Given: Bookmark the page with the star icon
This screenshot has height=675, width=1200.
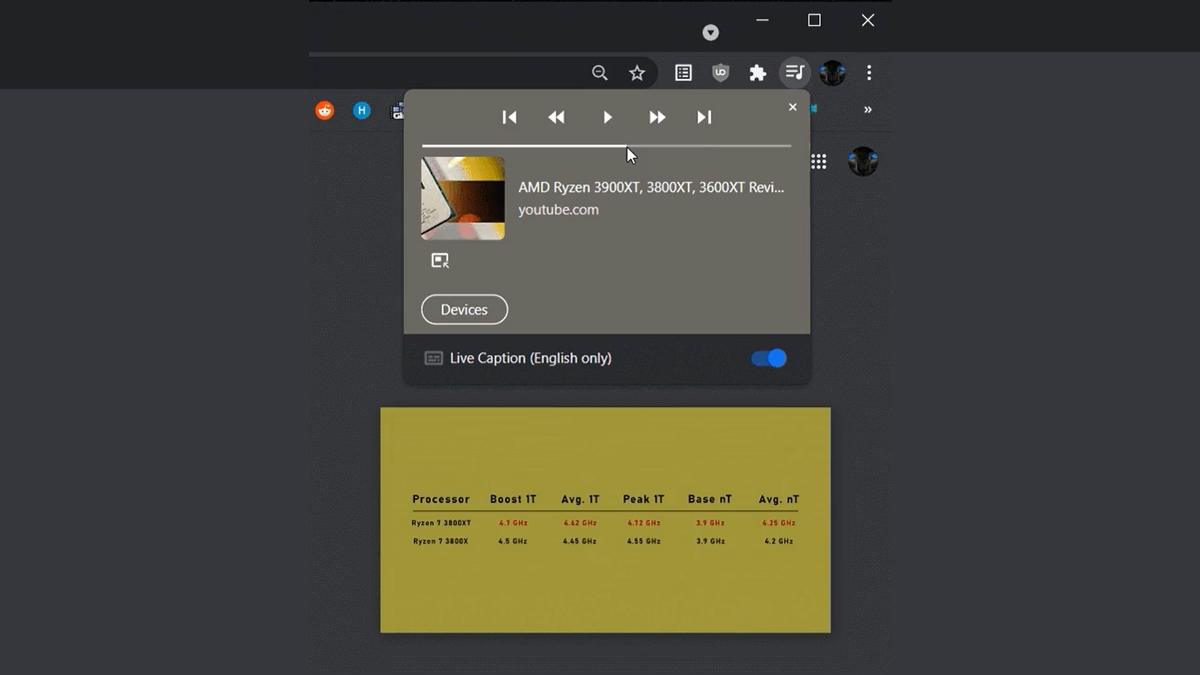Looking at the screenshot, I should pyautogui.click(x=637, y=72).
